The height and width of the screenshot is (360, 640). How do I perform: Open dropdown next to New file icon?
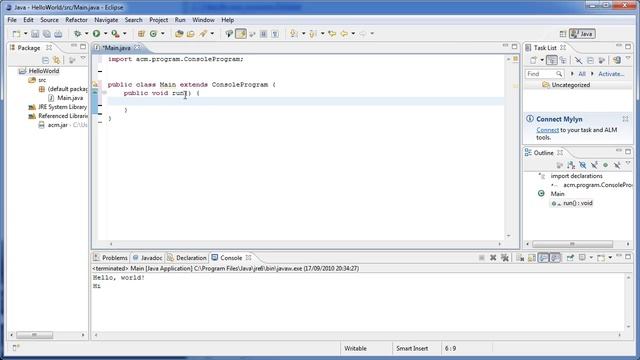pyautogui.click(x=25, y=34)
